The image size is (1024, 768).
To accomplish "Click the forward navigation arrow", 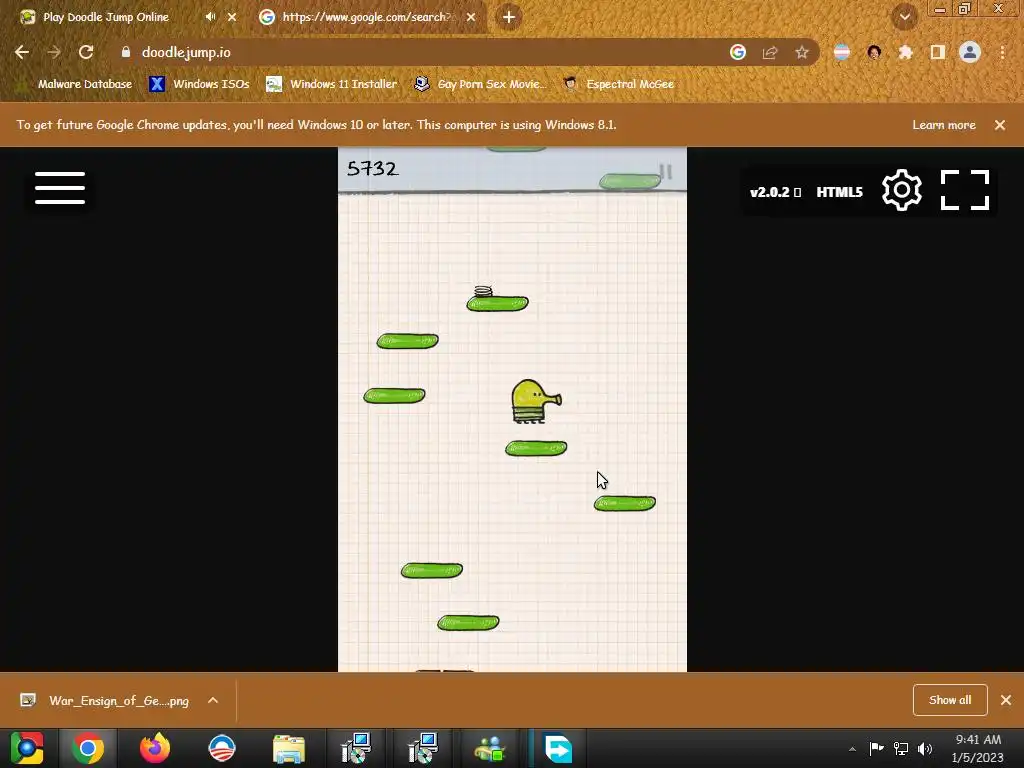I will [x=54, y=52].
